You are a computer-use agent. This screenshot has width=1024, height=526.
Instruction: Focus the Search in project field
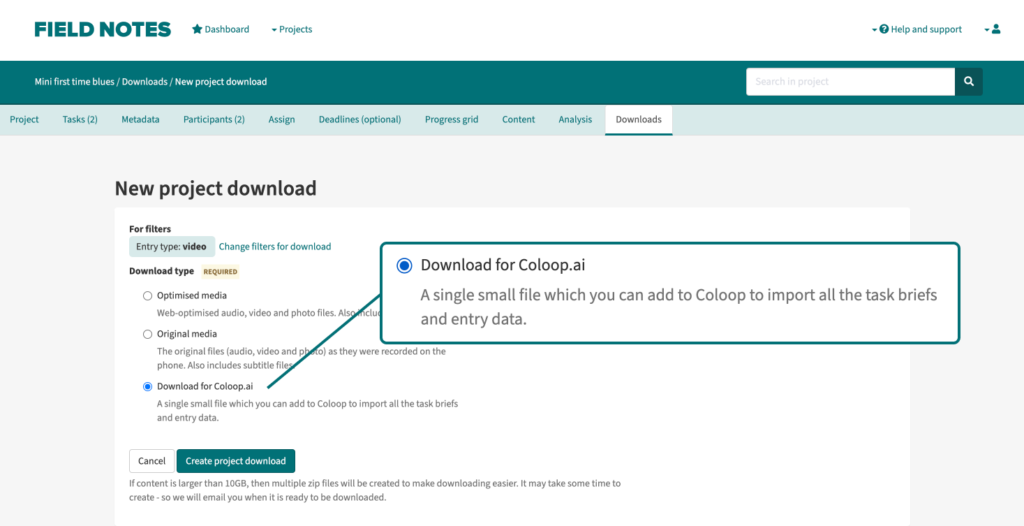850,82
